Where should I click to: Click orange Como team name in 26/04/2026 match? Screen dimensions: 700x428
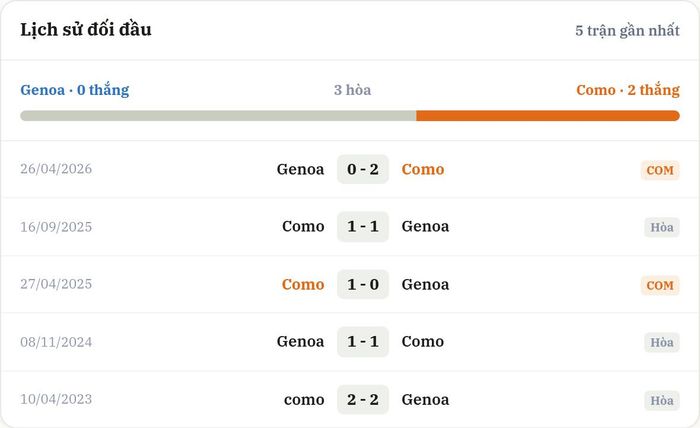click(423, 169)
